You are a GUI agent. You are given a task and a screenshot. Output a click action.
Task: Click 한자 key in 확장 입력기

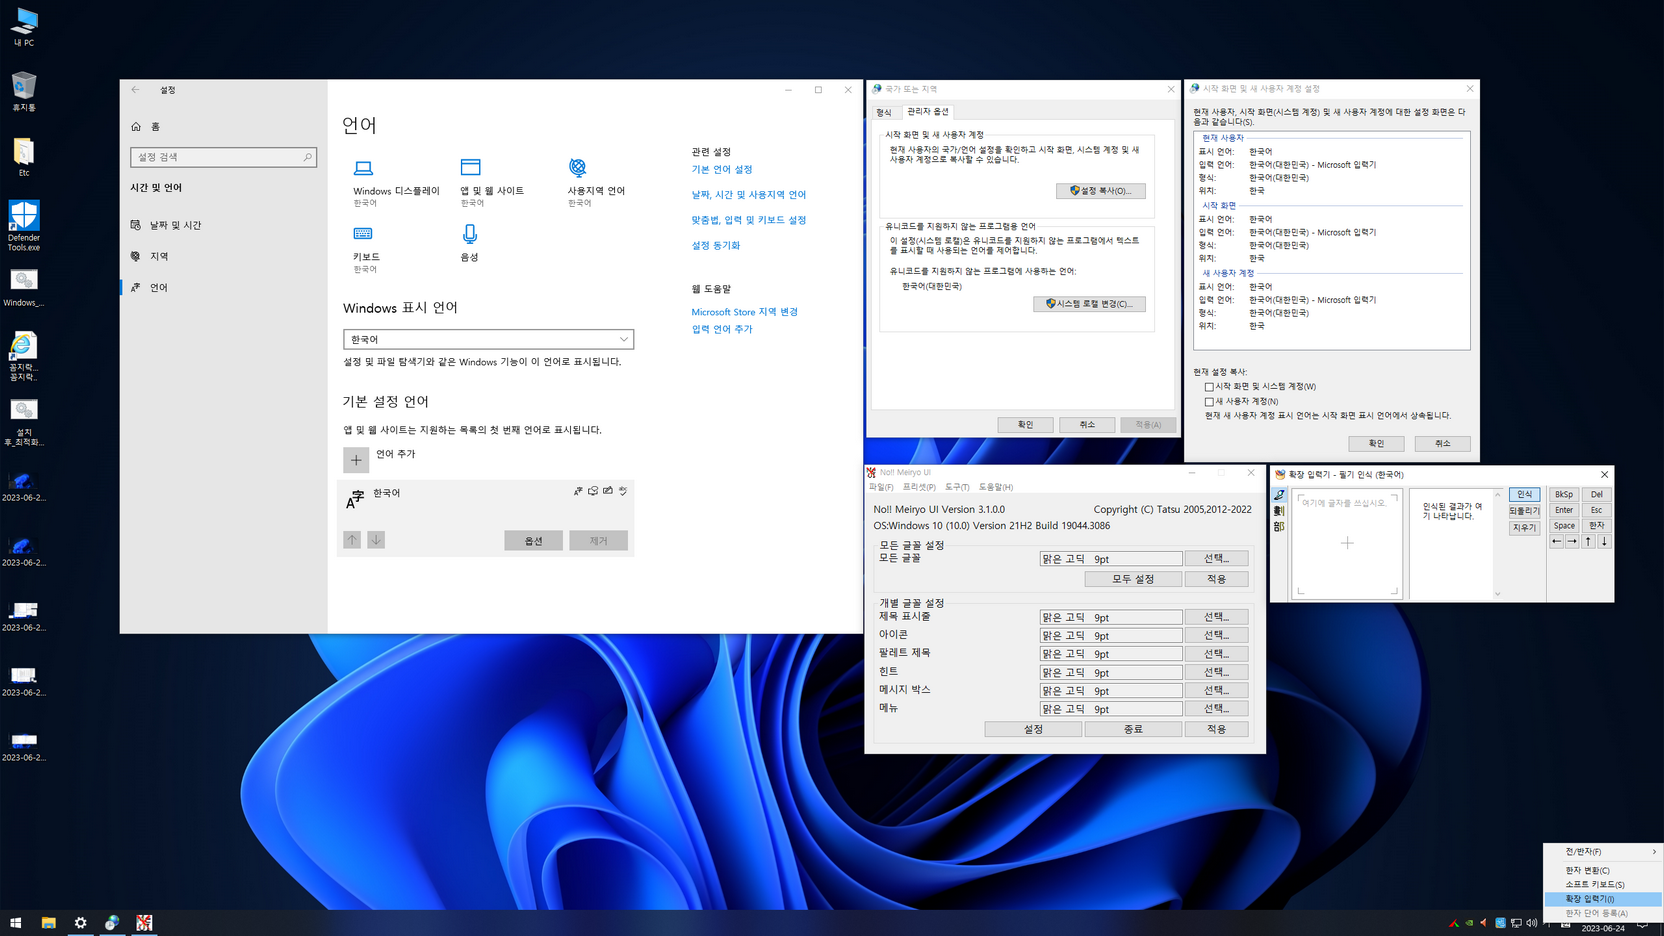pos(1596,526)
